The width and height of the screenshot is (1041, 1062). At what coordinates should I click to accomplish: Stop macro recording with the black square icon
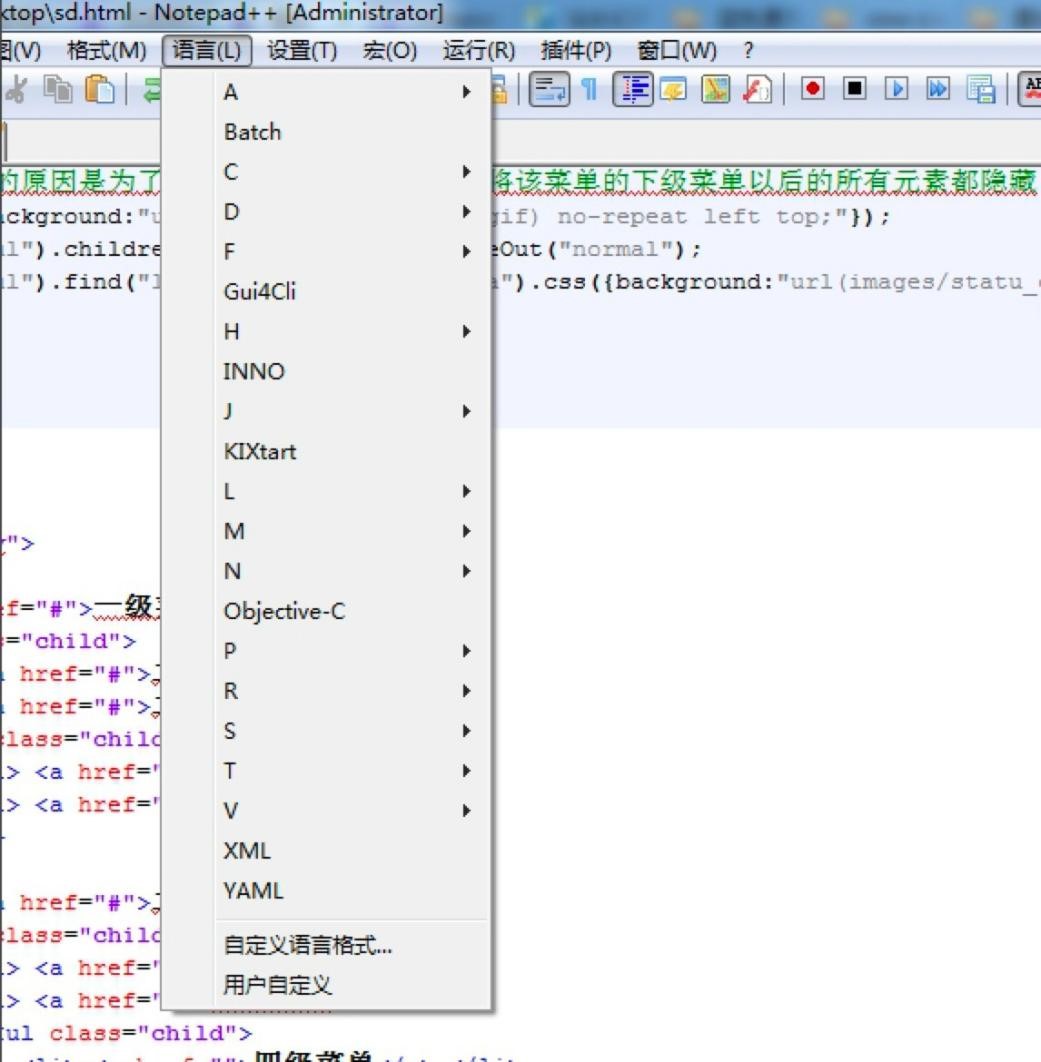click(x=853, y=90)
